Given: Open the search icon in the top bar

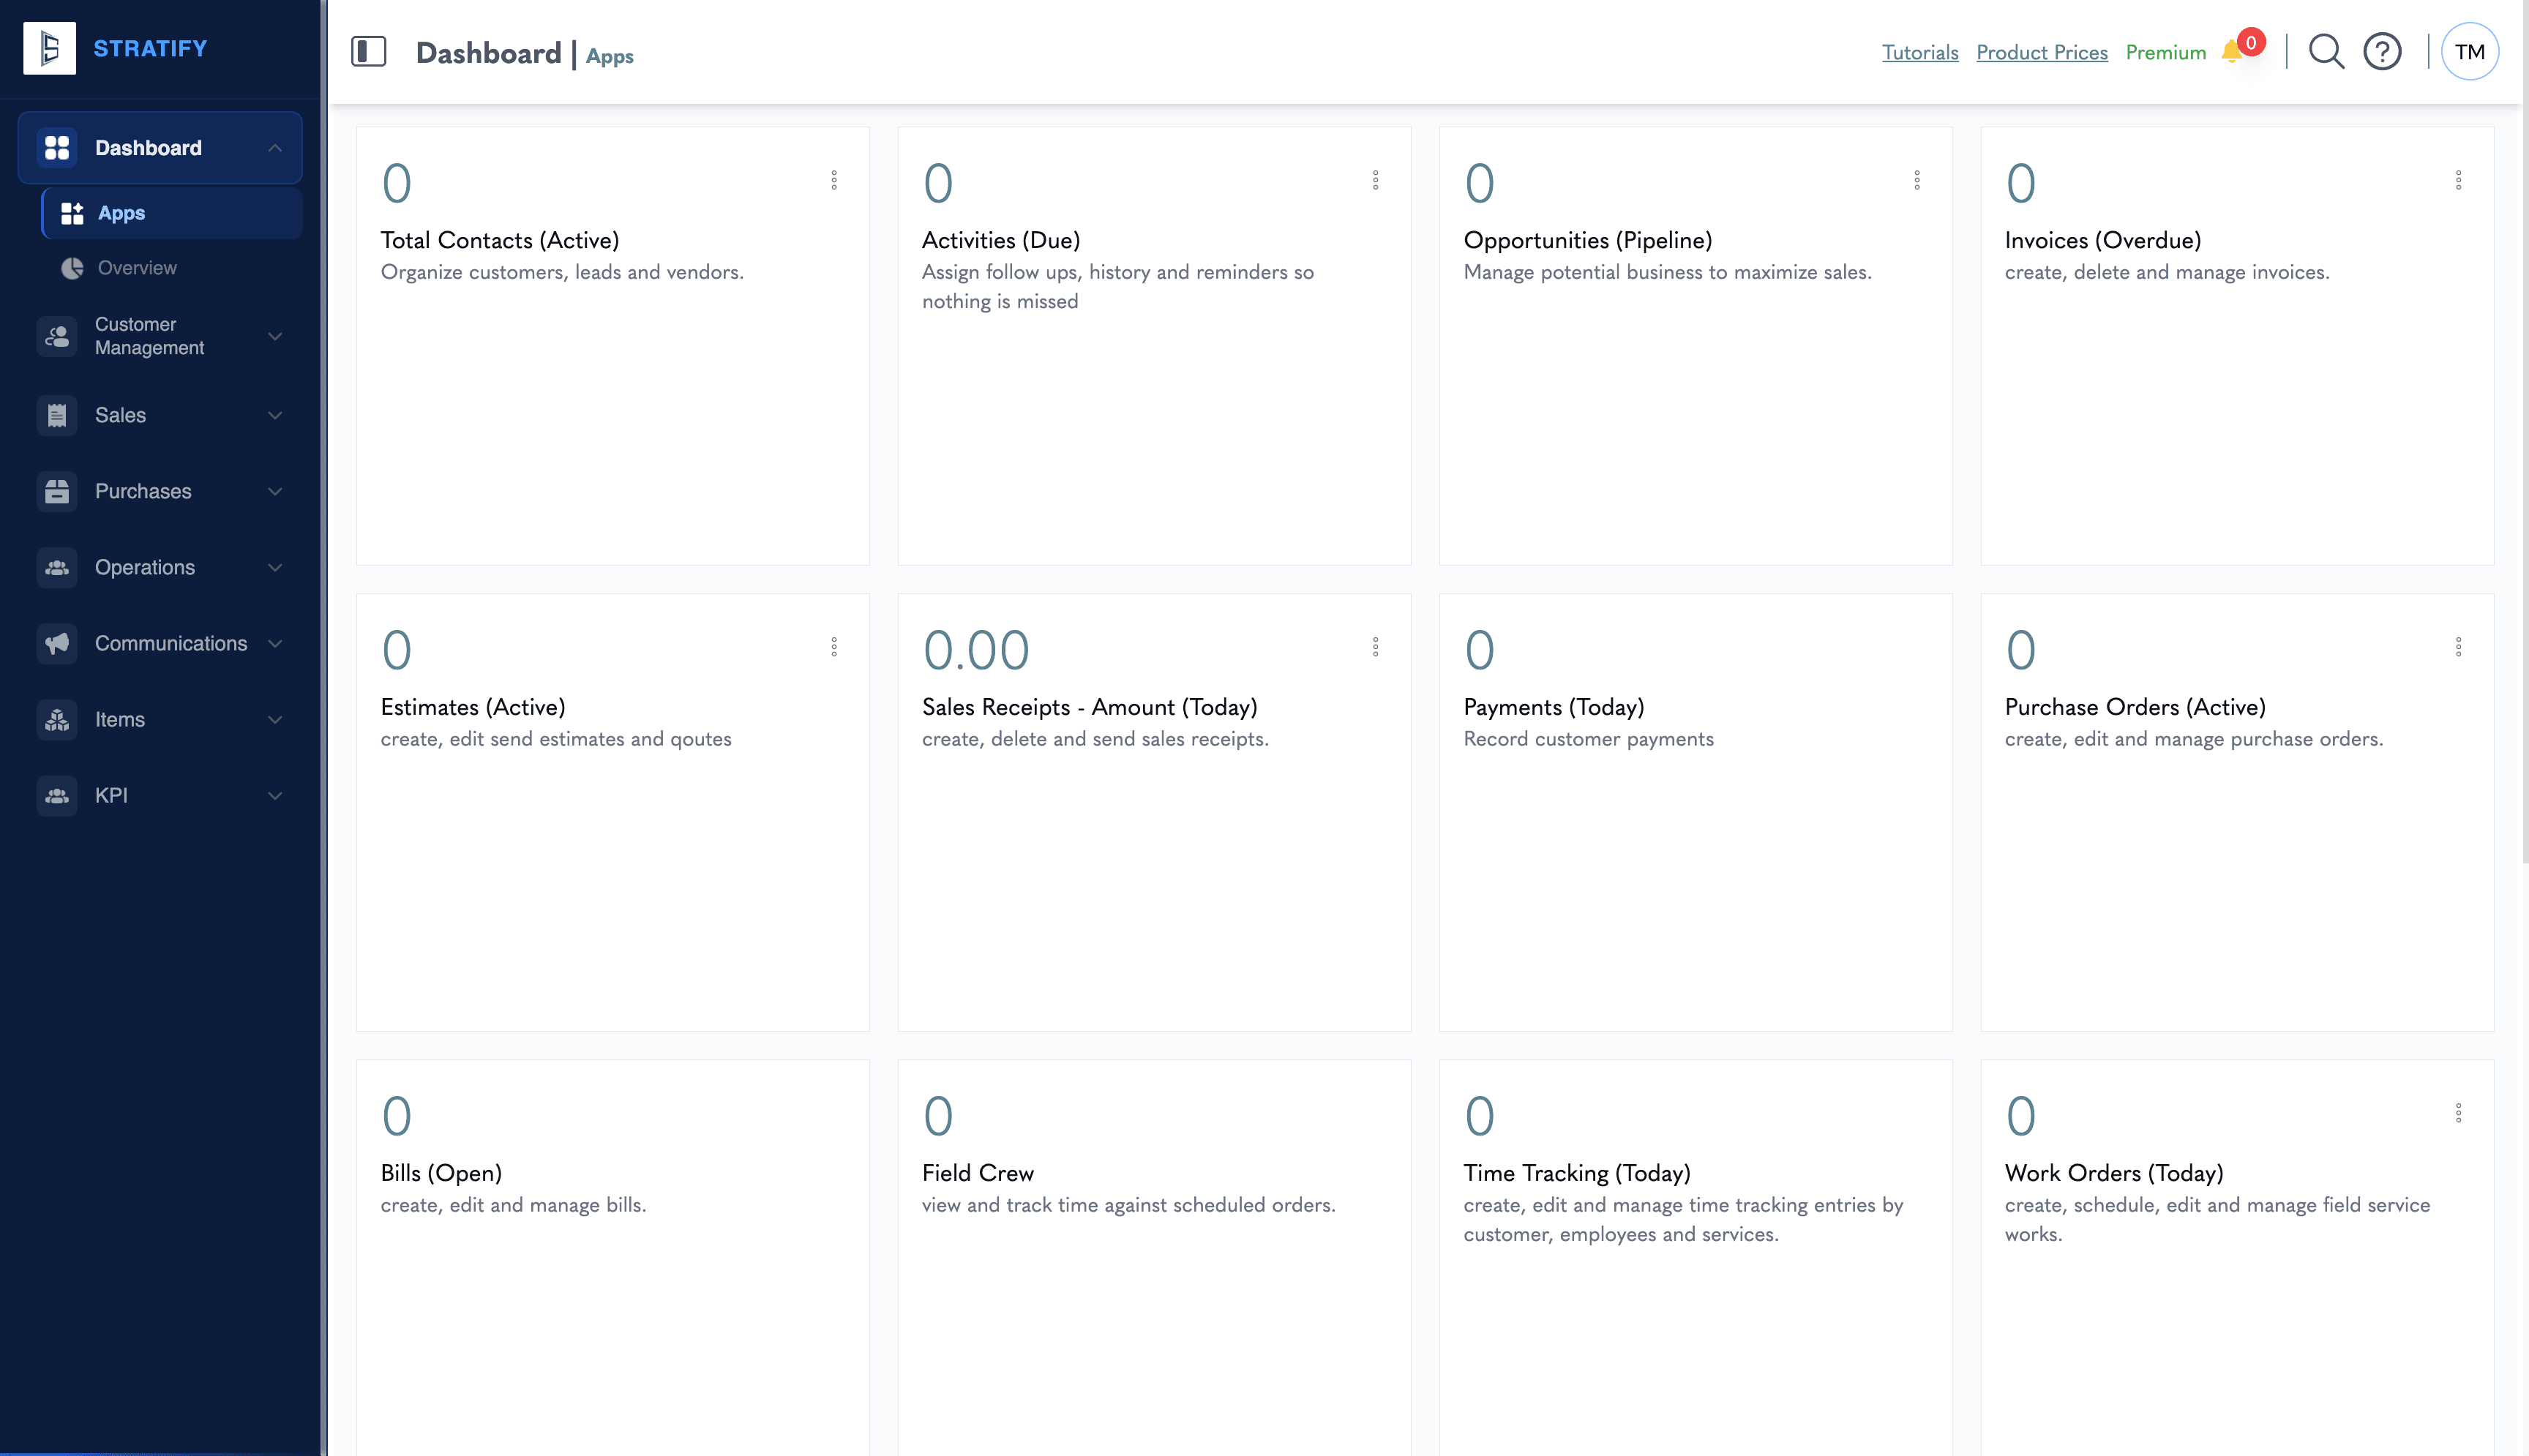Looking at the screenshot, I should click(2325, 52).
